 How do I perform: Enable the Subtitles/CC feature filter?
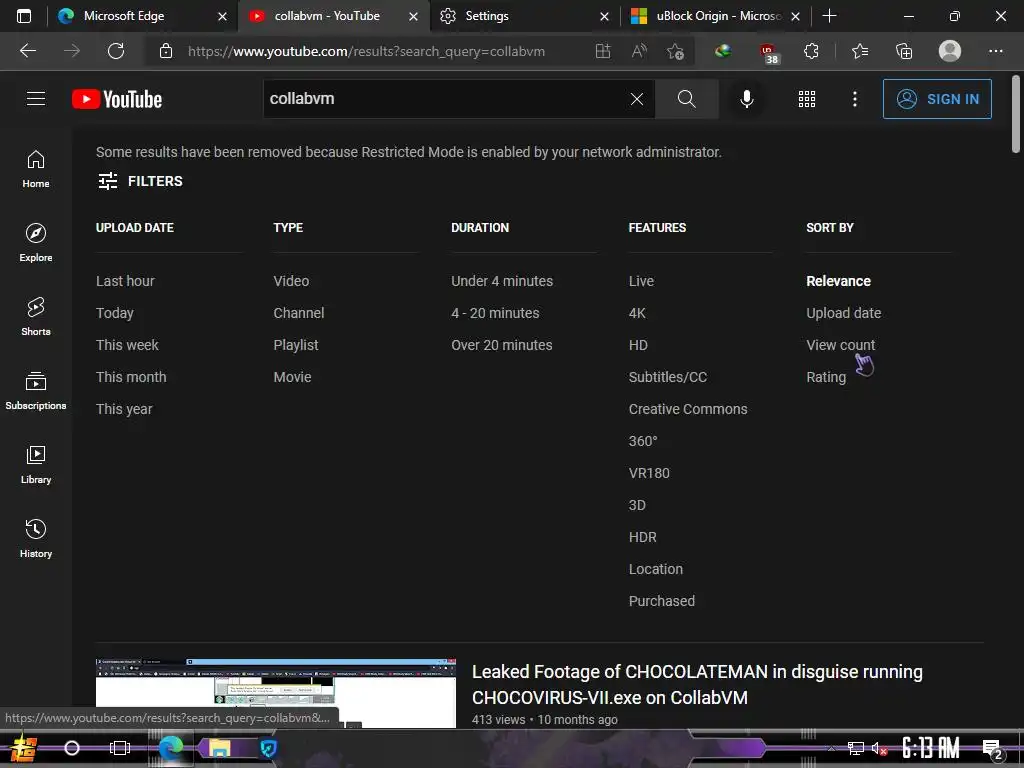click(x=668, y=377)
